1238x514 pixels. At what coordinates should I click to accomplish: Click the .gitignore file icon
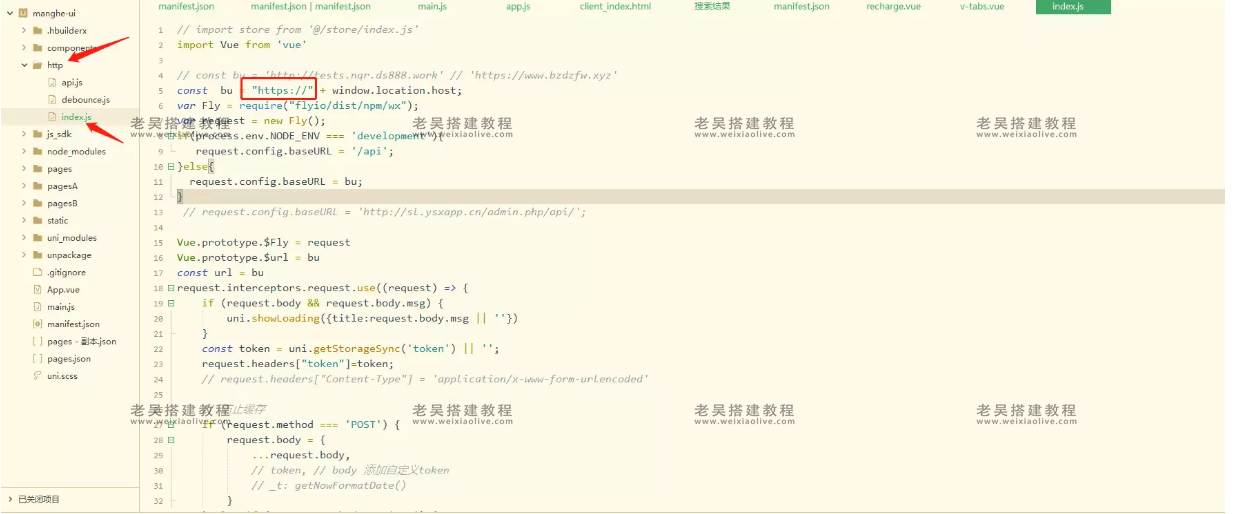[x=38, y=272]
